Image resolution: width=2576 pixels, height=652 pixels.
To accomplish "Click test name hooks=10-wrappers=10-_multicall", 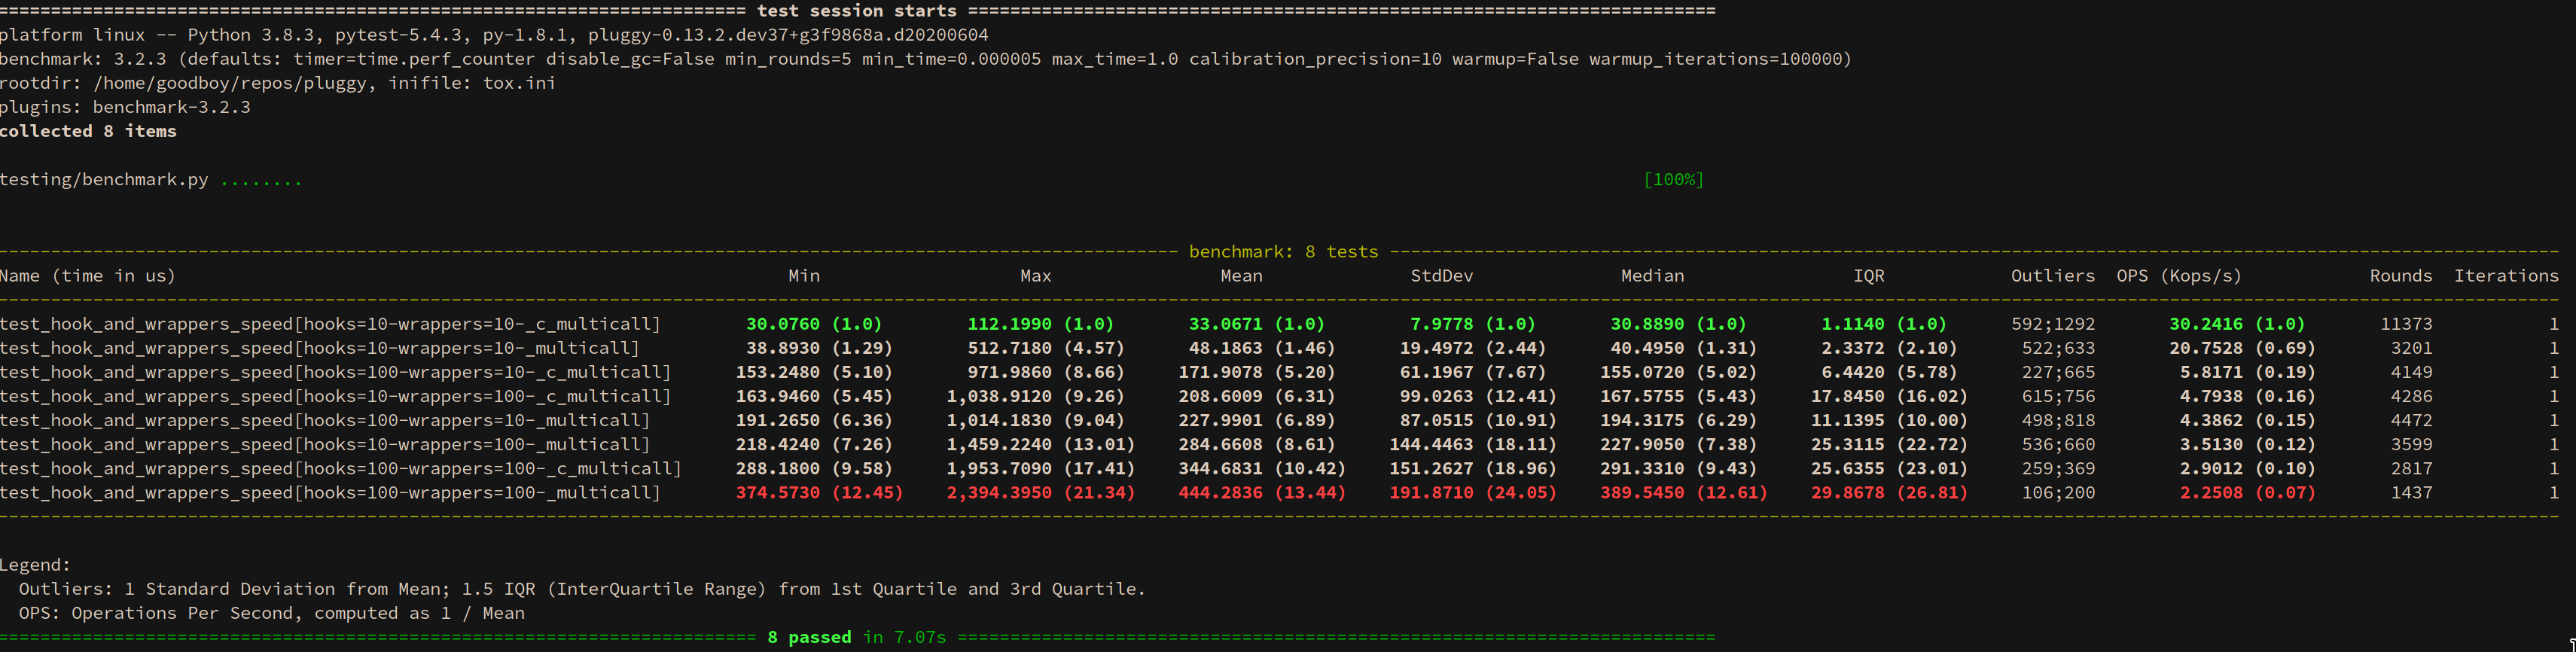I will (320, 348).
